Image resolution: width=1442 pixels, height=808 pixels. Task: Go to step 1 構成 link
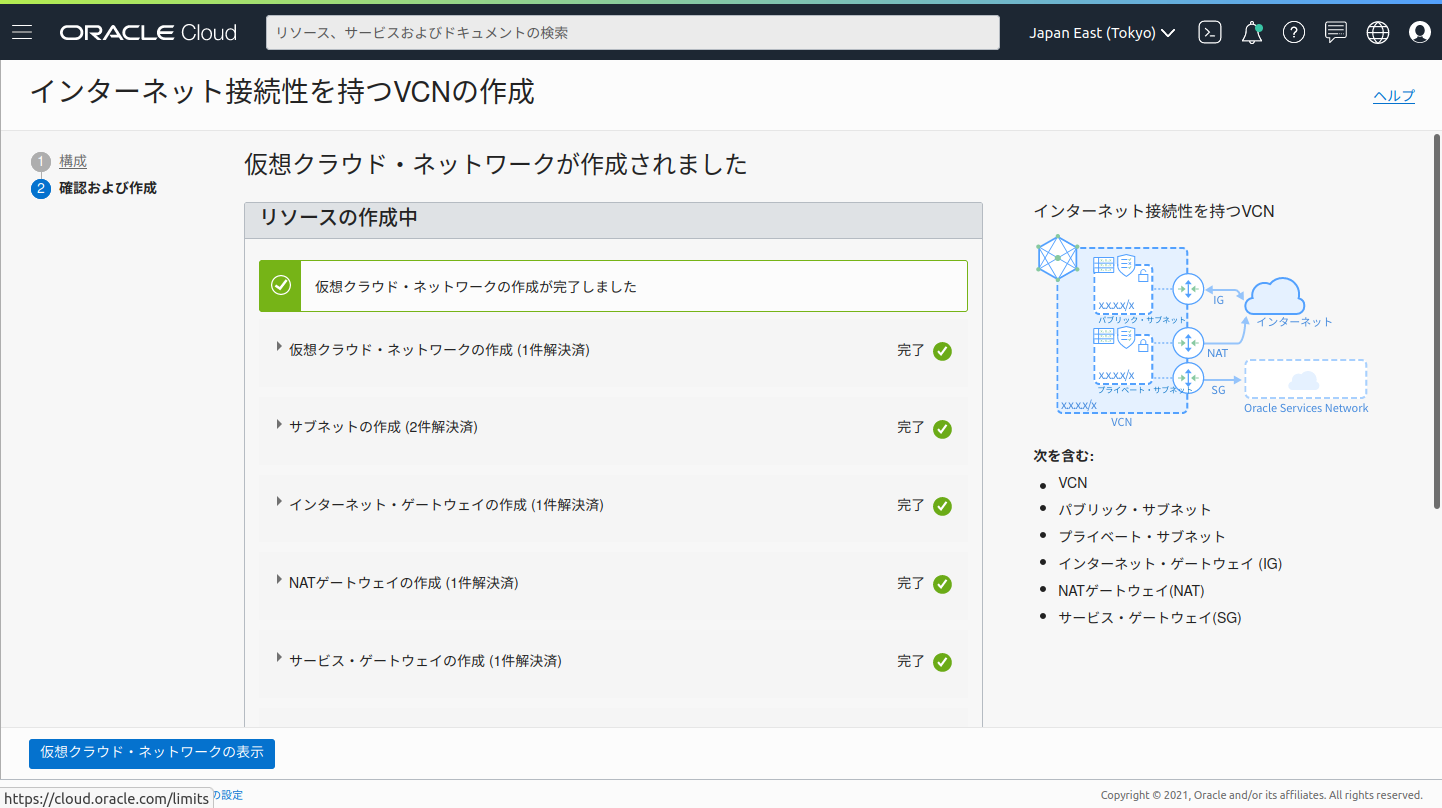73,161
